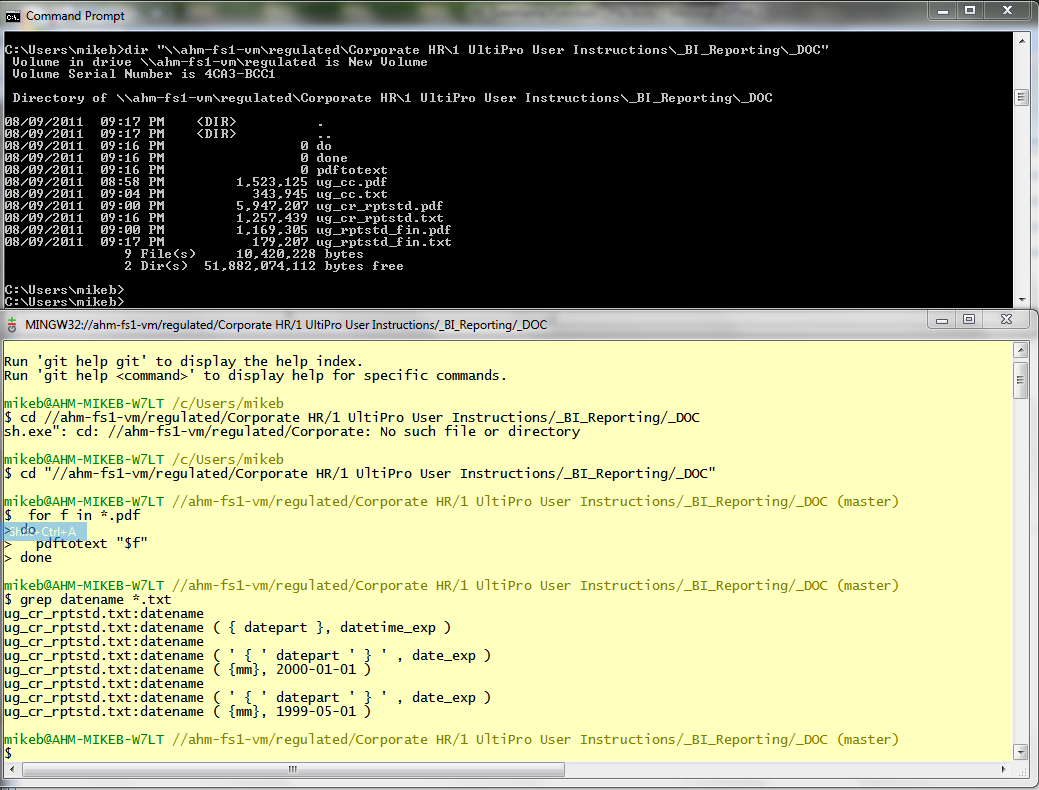This screenshot has width=1039, height=790.
Task: Click the Command Prompt vertical scrollbar thumb
Action: [x=1022, y=96]
